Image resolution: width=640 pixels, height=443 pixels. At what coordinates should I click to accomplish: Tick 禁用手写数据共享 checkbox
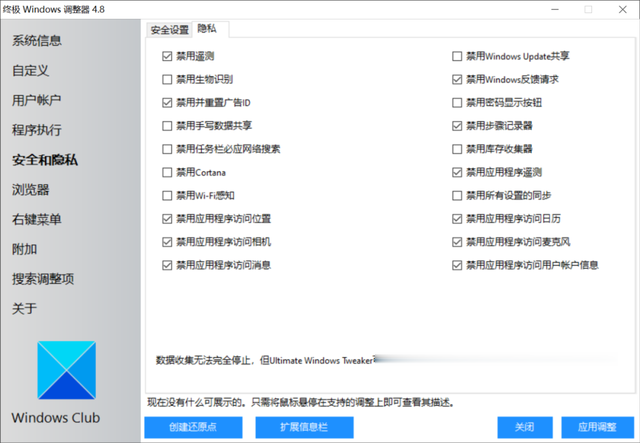[167, 126]
